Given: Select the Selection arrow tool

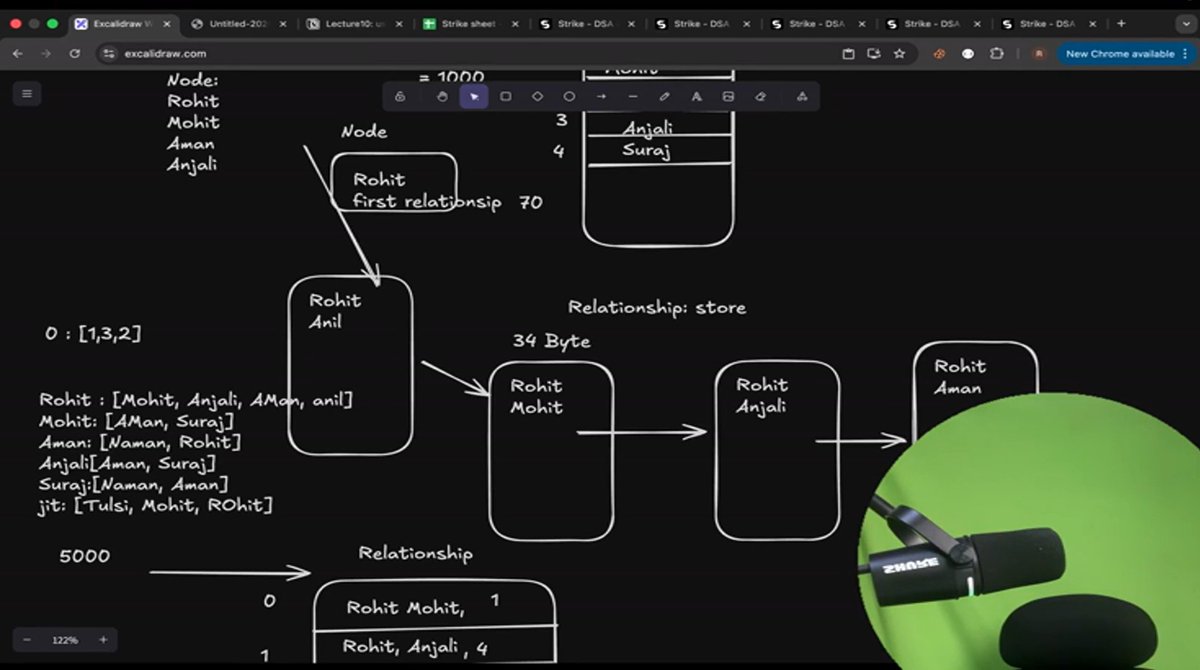Looking at the screenshot, I should 474,97.
